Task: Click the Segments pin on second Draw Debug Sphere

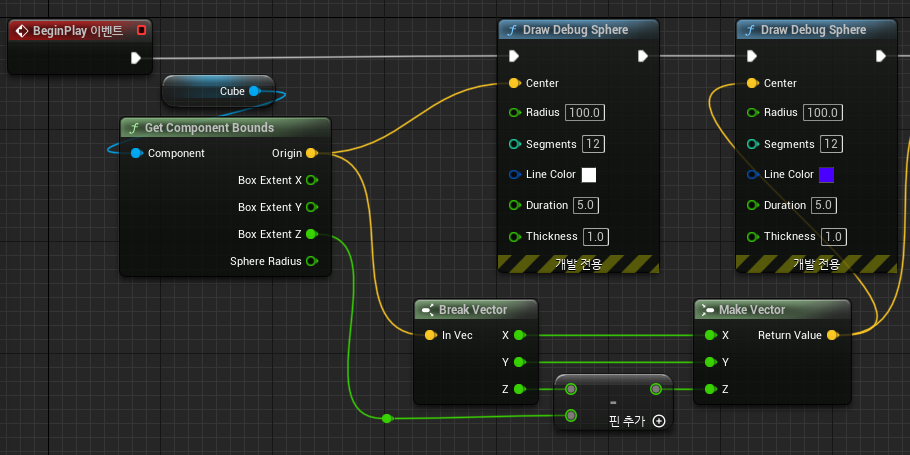Action: click(x=752, y=144)
